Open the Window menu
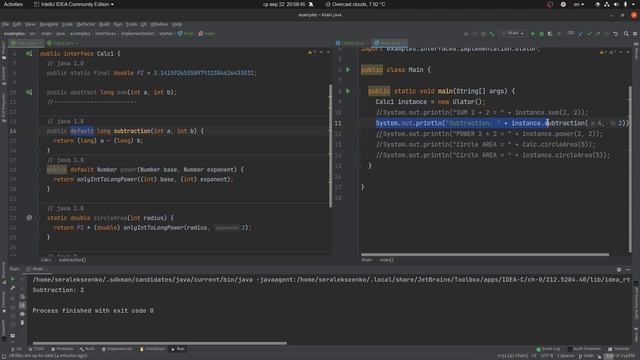640x360 pixels. (159, 24)
